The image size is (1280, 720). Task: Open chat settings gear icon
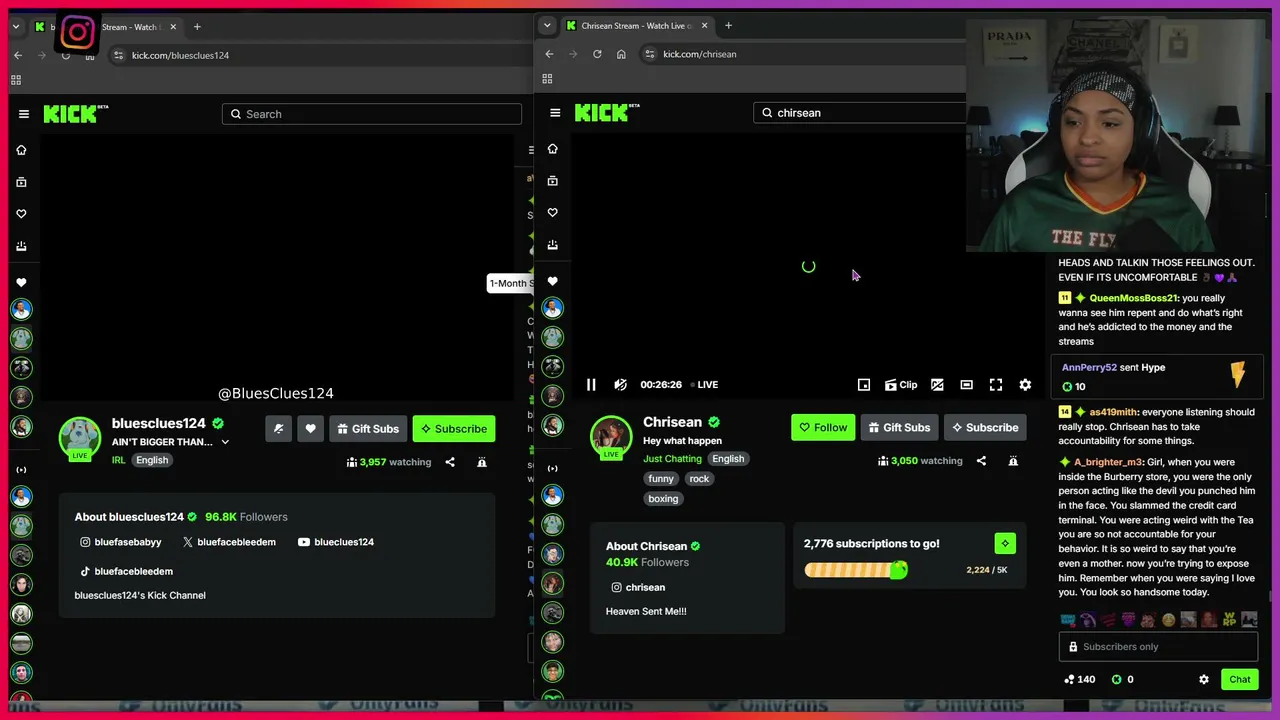tap(1204, 679)
